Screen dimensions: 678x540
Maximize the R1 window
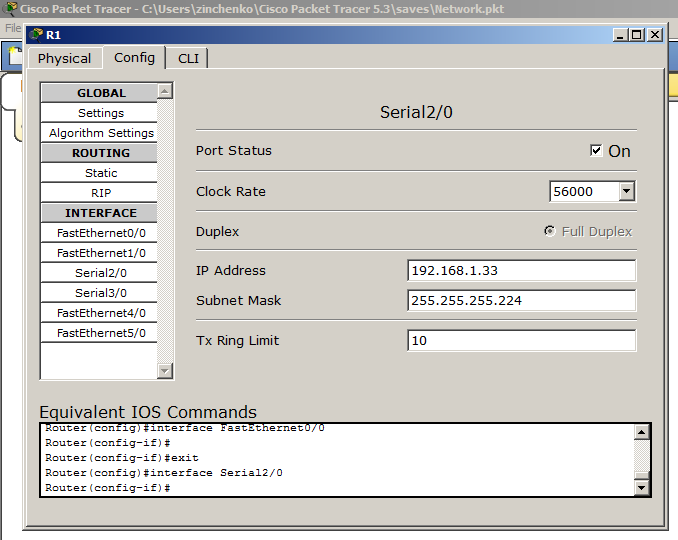point(636,35)
